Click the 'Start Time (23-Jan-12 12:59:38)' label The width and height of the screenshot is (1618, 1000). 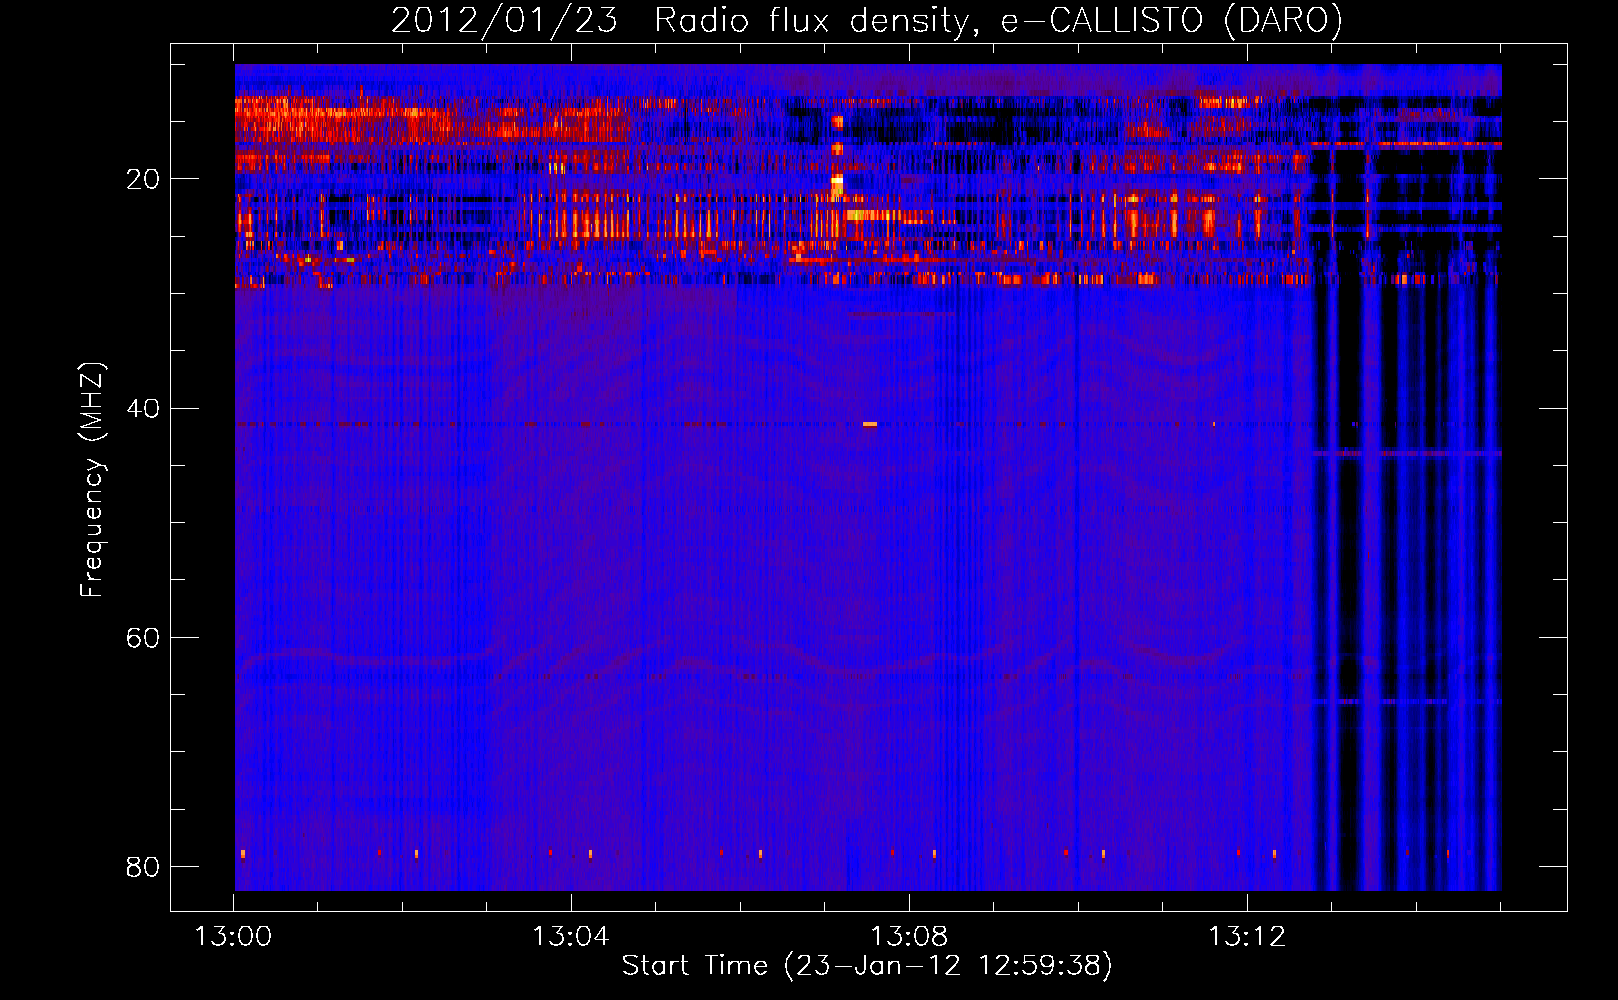pyautogui.click(x=867, y=965)
